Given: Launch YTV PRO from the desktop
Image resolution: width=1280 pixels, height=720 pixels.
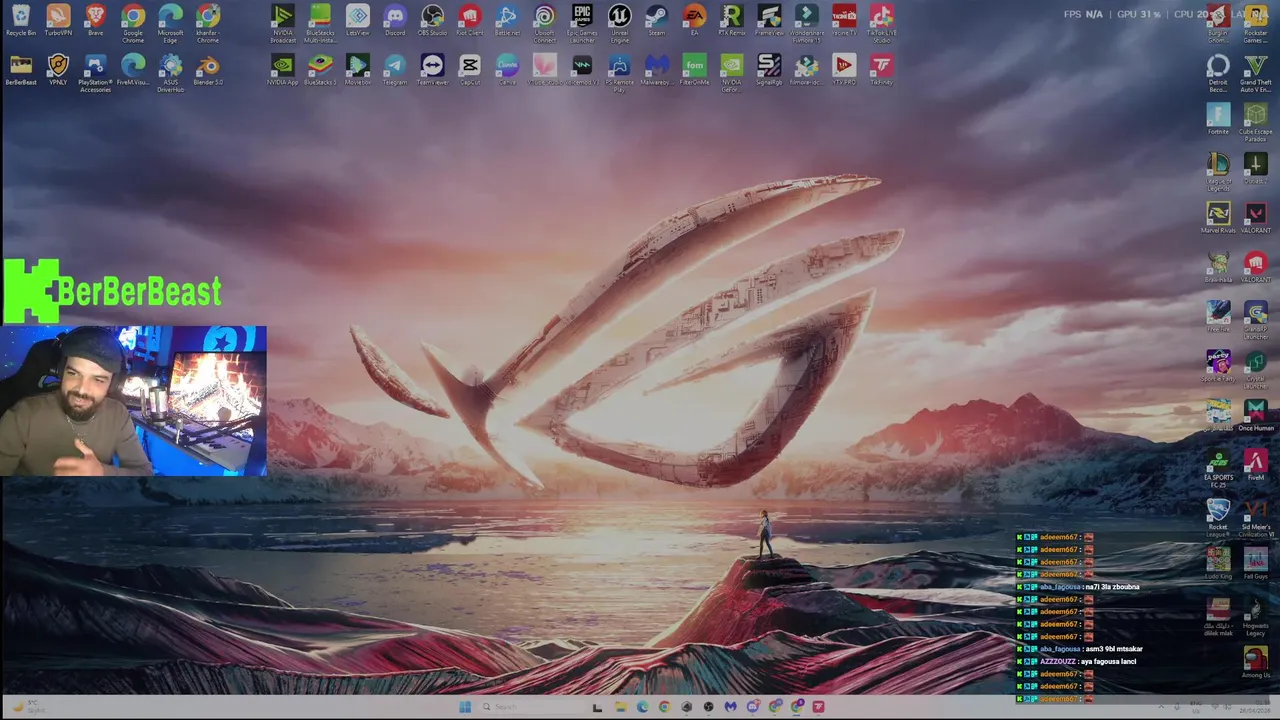Looking at the screenshot, I should tap(844, 69).
